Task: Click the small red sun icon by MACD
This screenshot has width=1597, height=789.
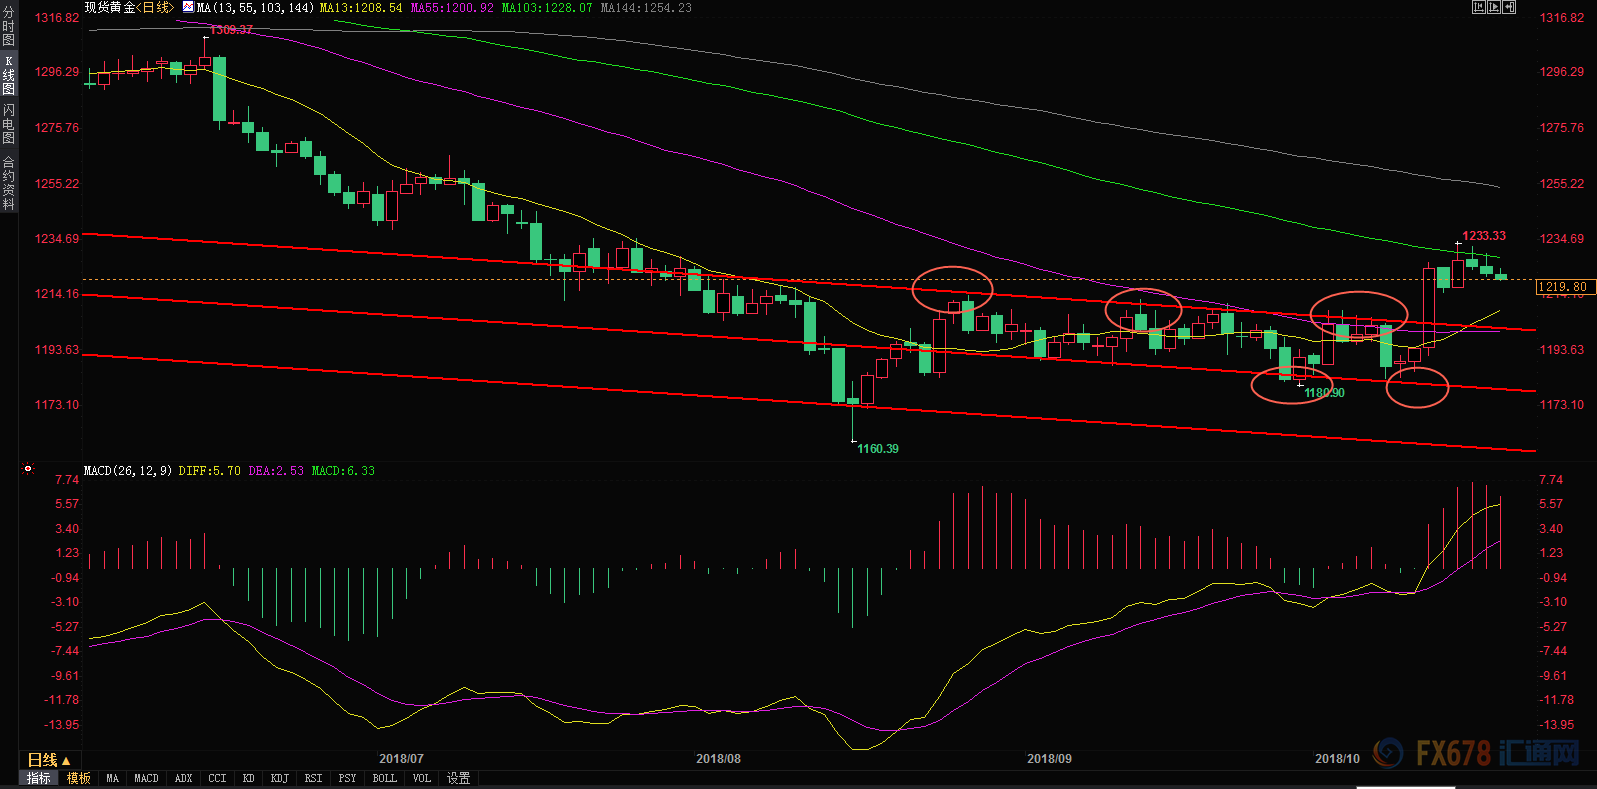Action: click(x=28, y=469)
